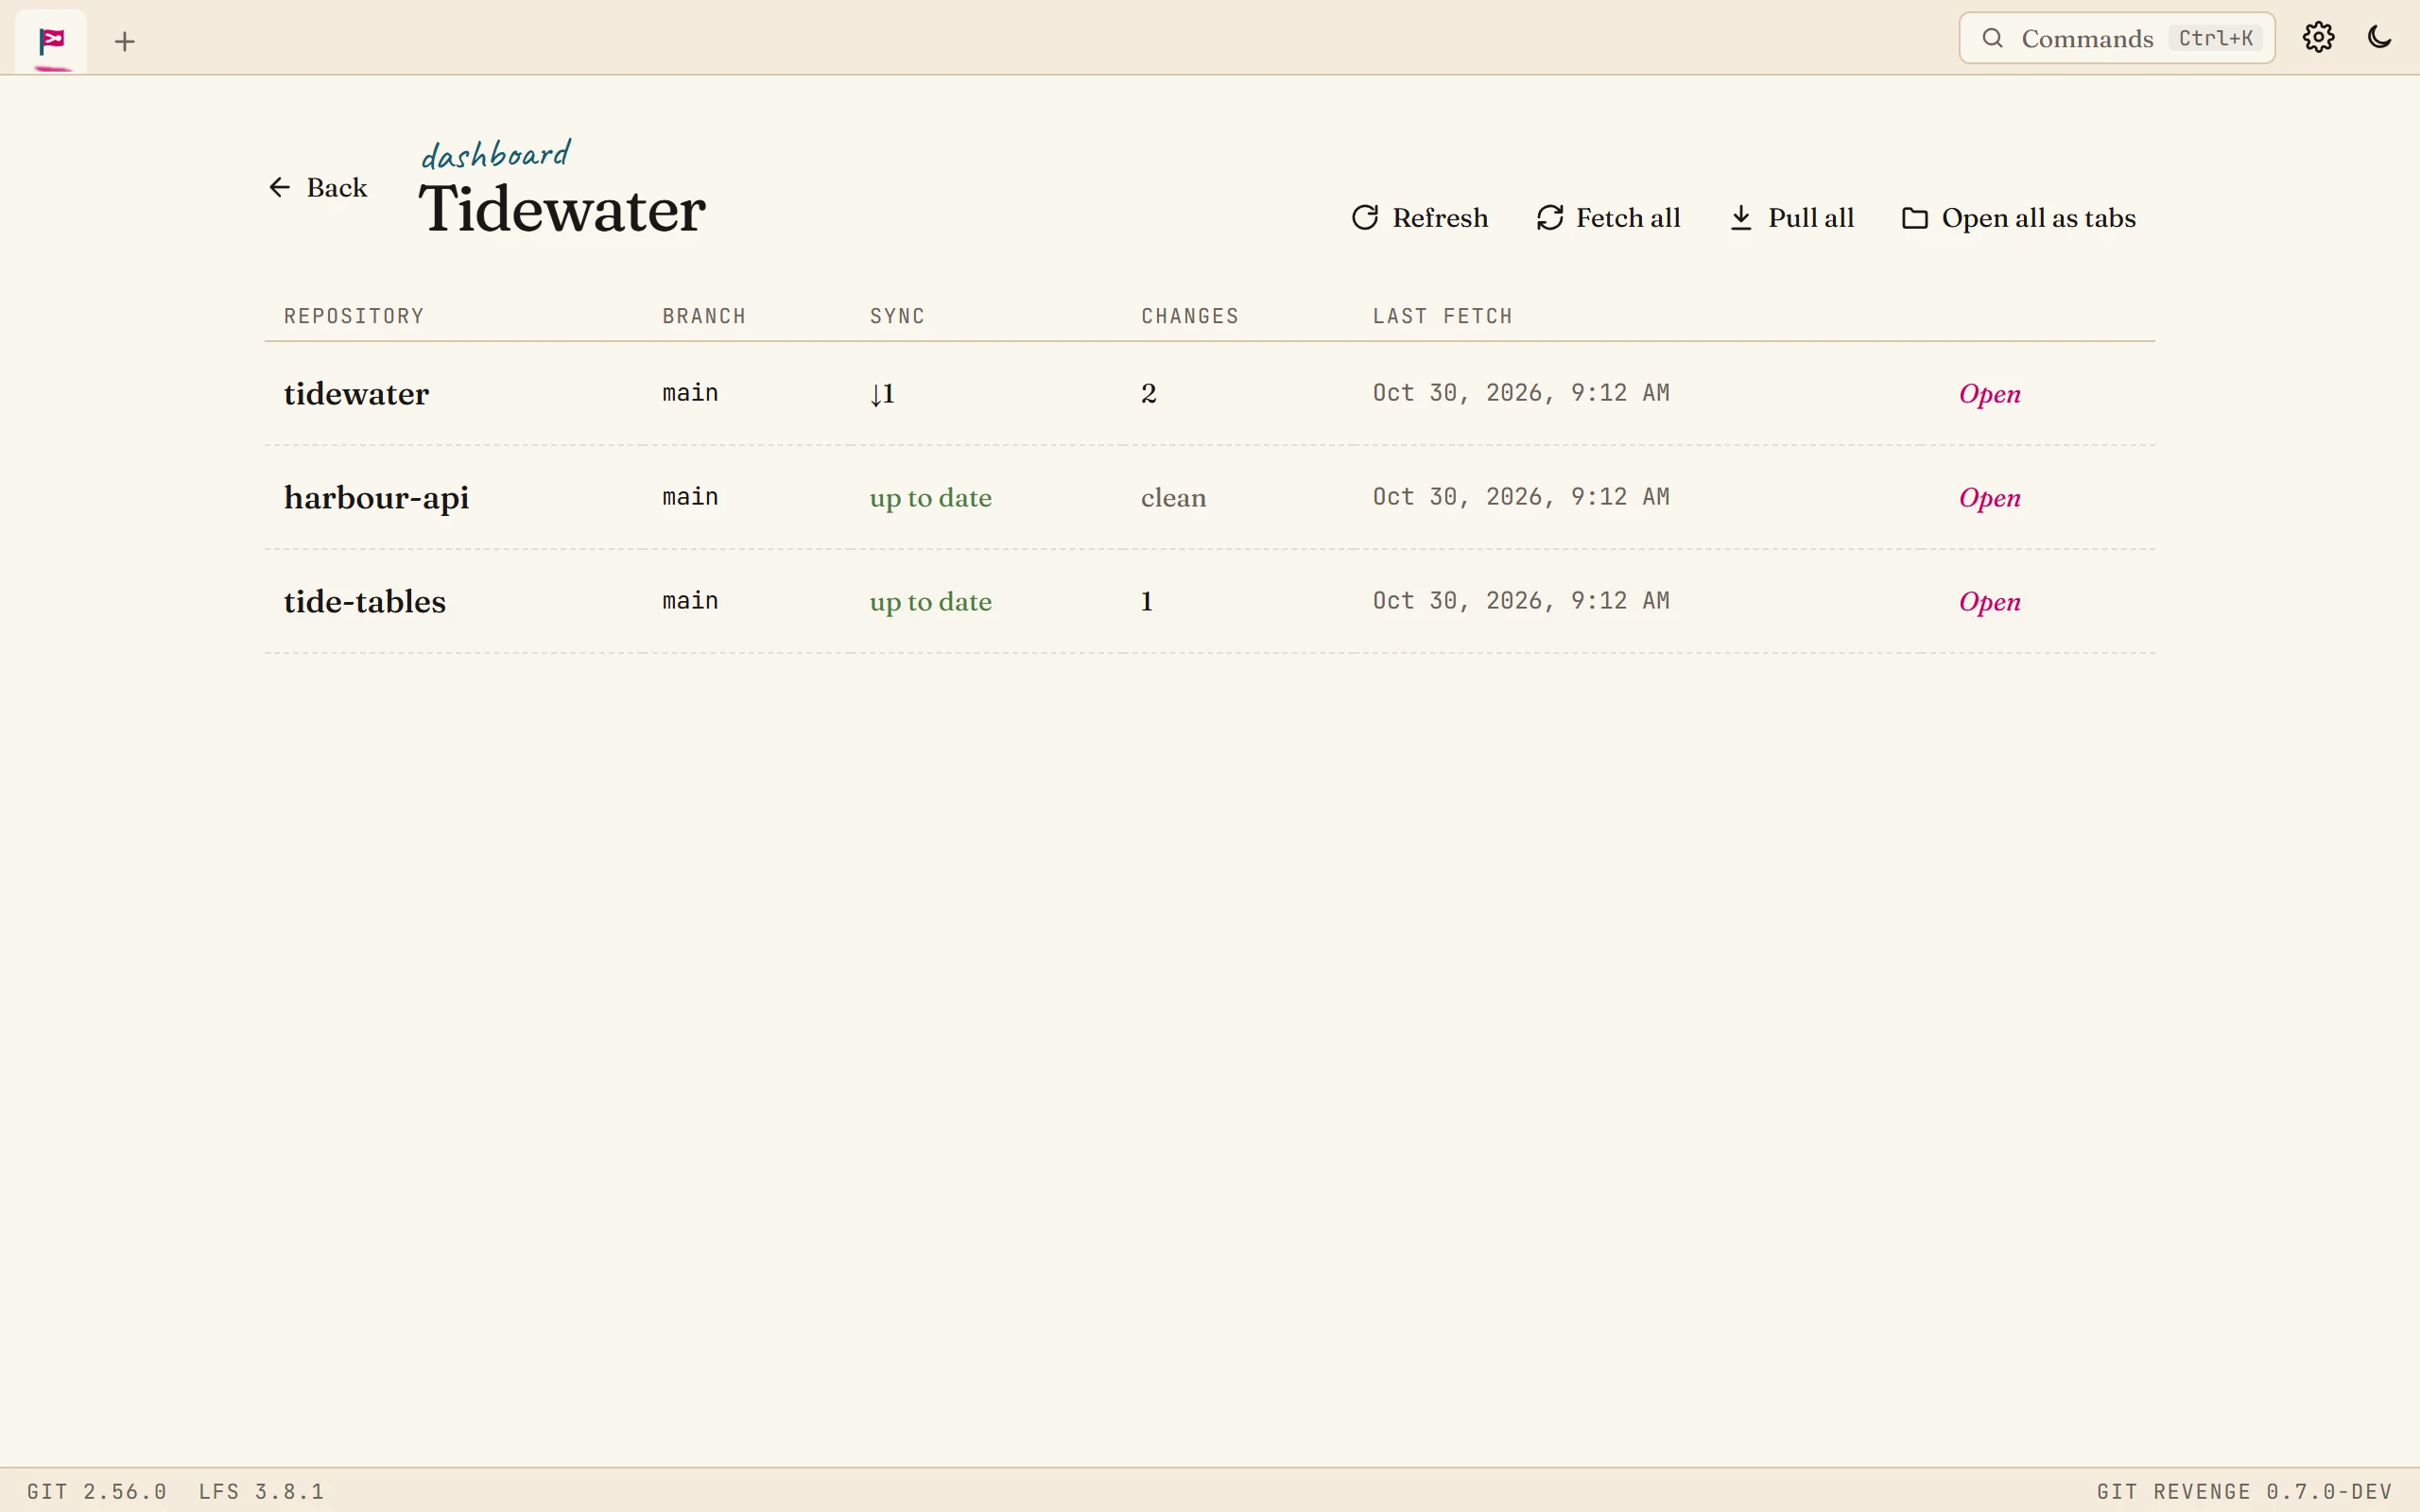
Task: Open the Git Revenge flag home tab
Action: point(51,41)
